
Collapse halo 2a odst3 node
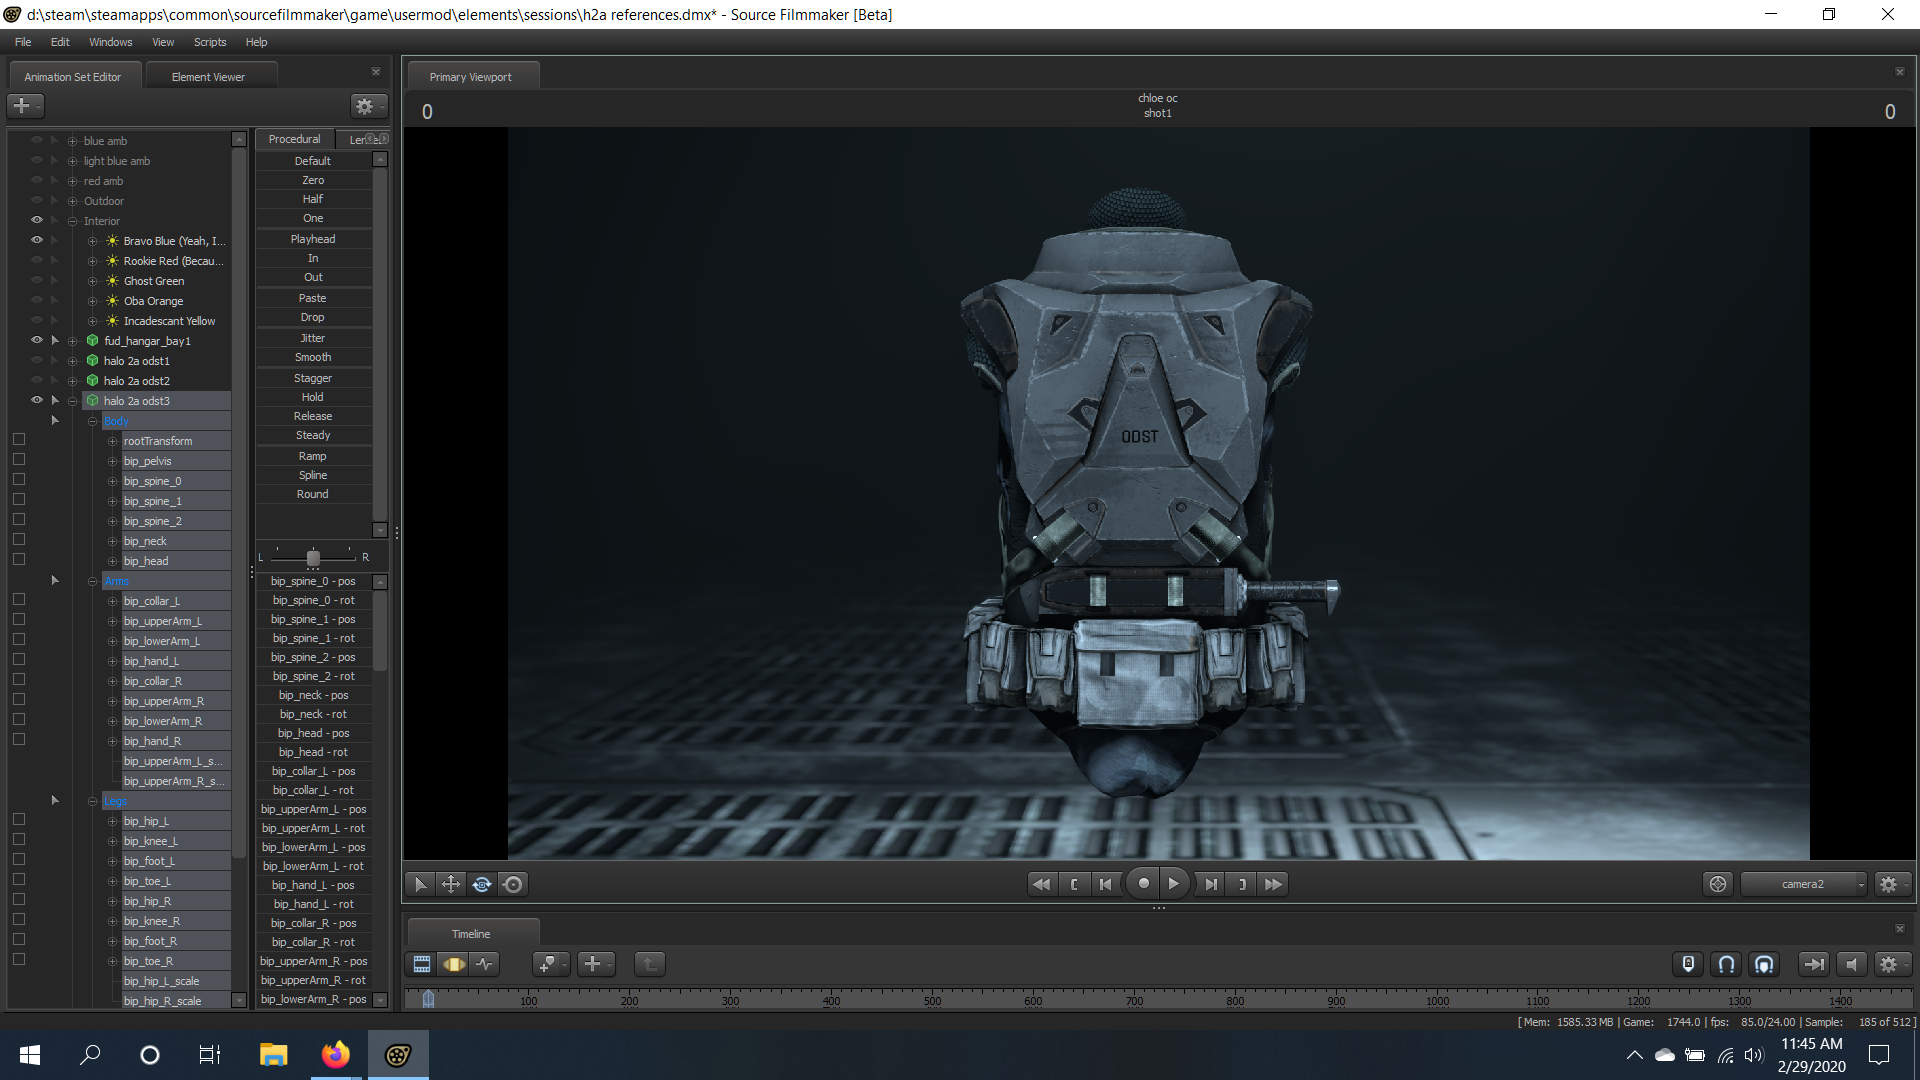point(72,401)
